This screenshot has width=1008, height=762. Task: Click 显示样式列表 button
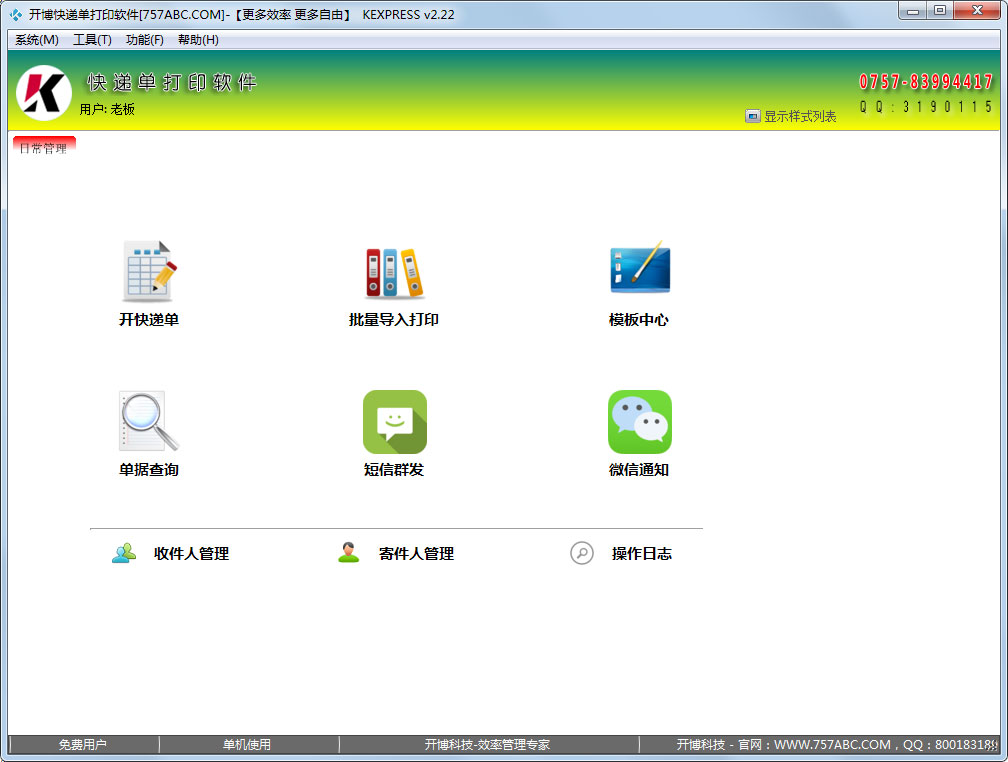[791, 116]
